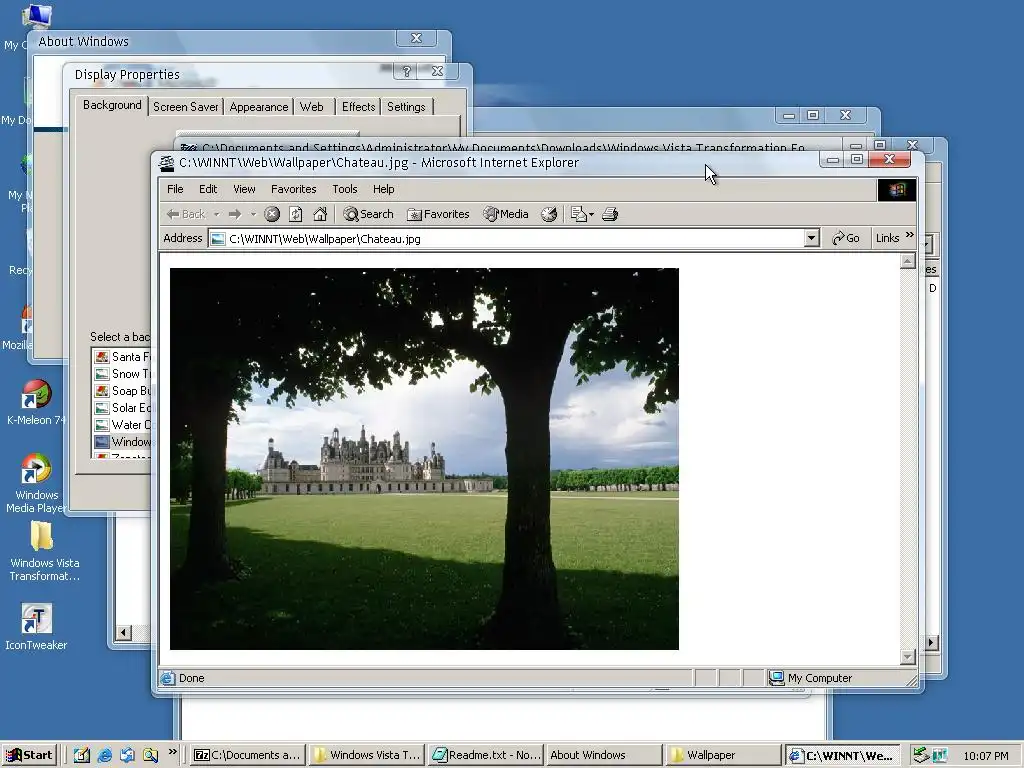This screenshot has width=1024, height=768.
Task: Switch to C:\Documents a... taskbar button
Action: point(248,755)
